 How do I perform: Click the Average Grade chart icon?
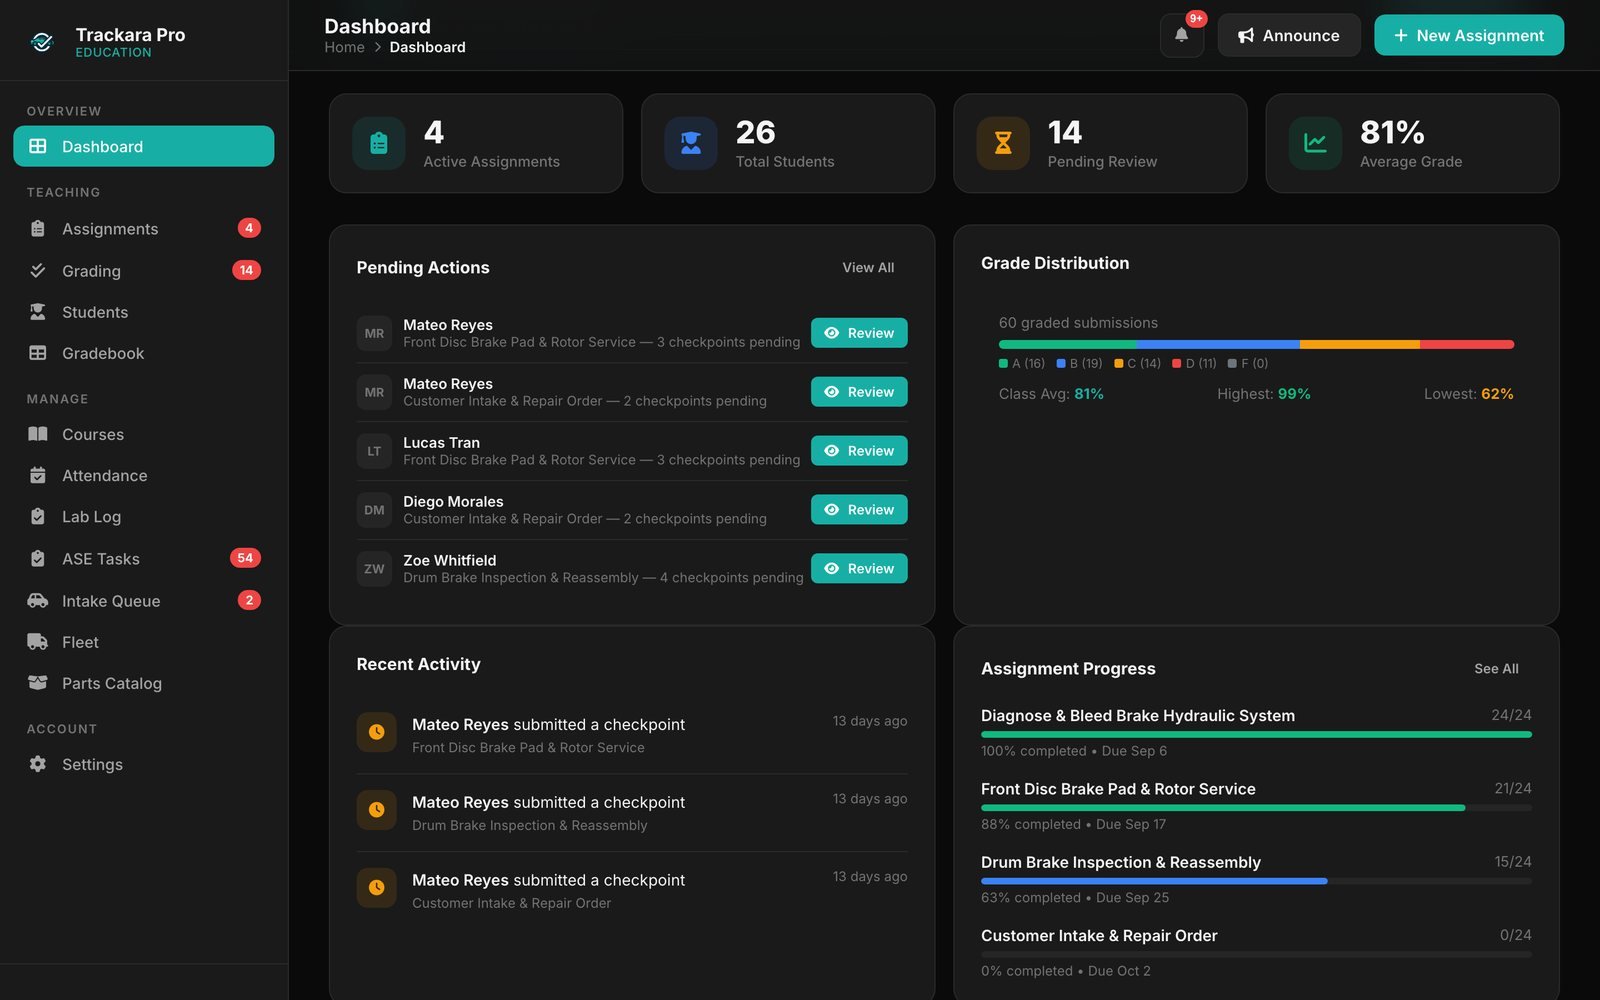1315,143
